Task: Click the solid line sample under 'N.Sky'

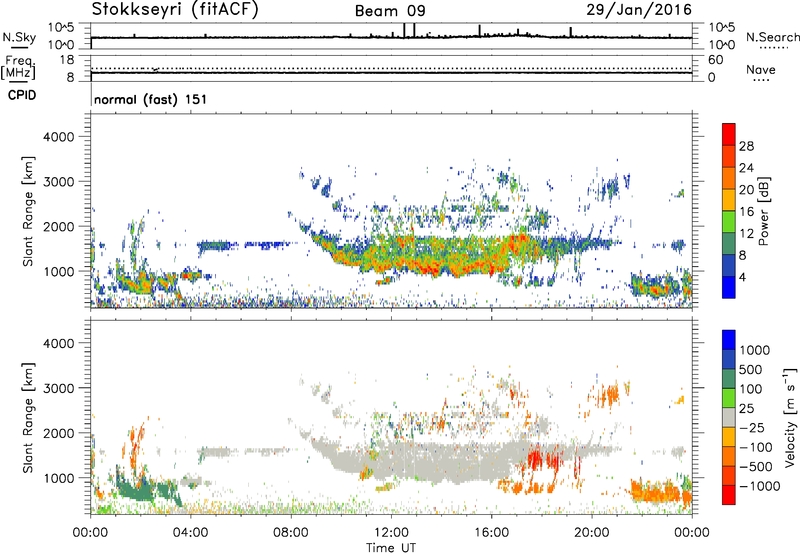Action: 19,47
